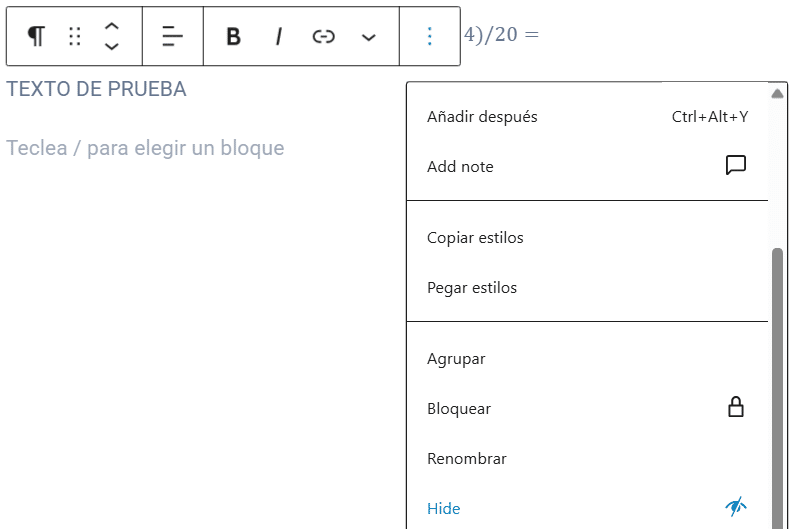Choose 'Add note' from the menu
This screenshot has width=790, height=529.
[460, 167]
